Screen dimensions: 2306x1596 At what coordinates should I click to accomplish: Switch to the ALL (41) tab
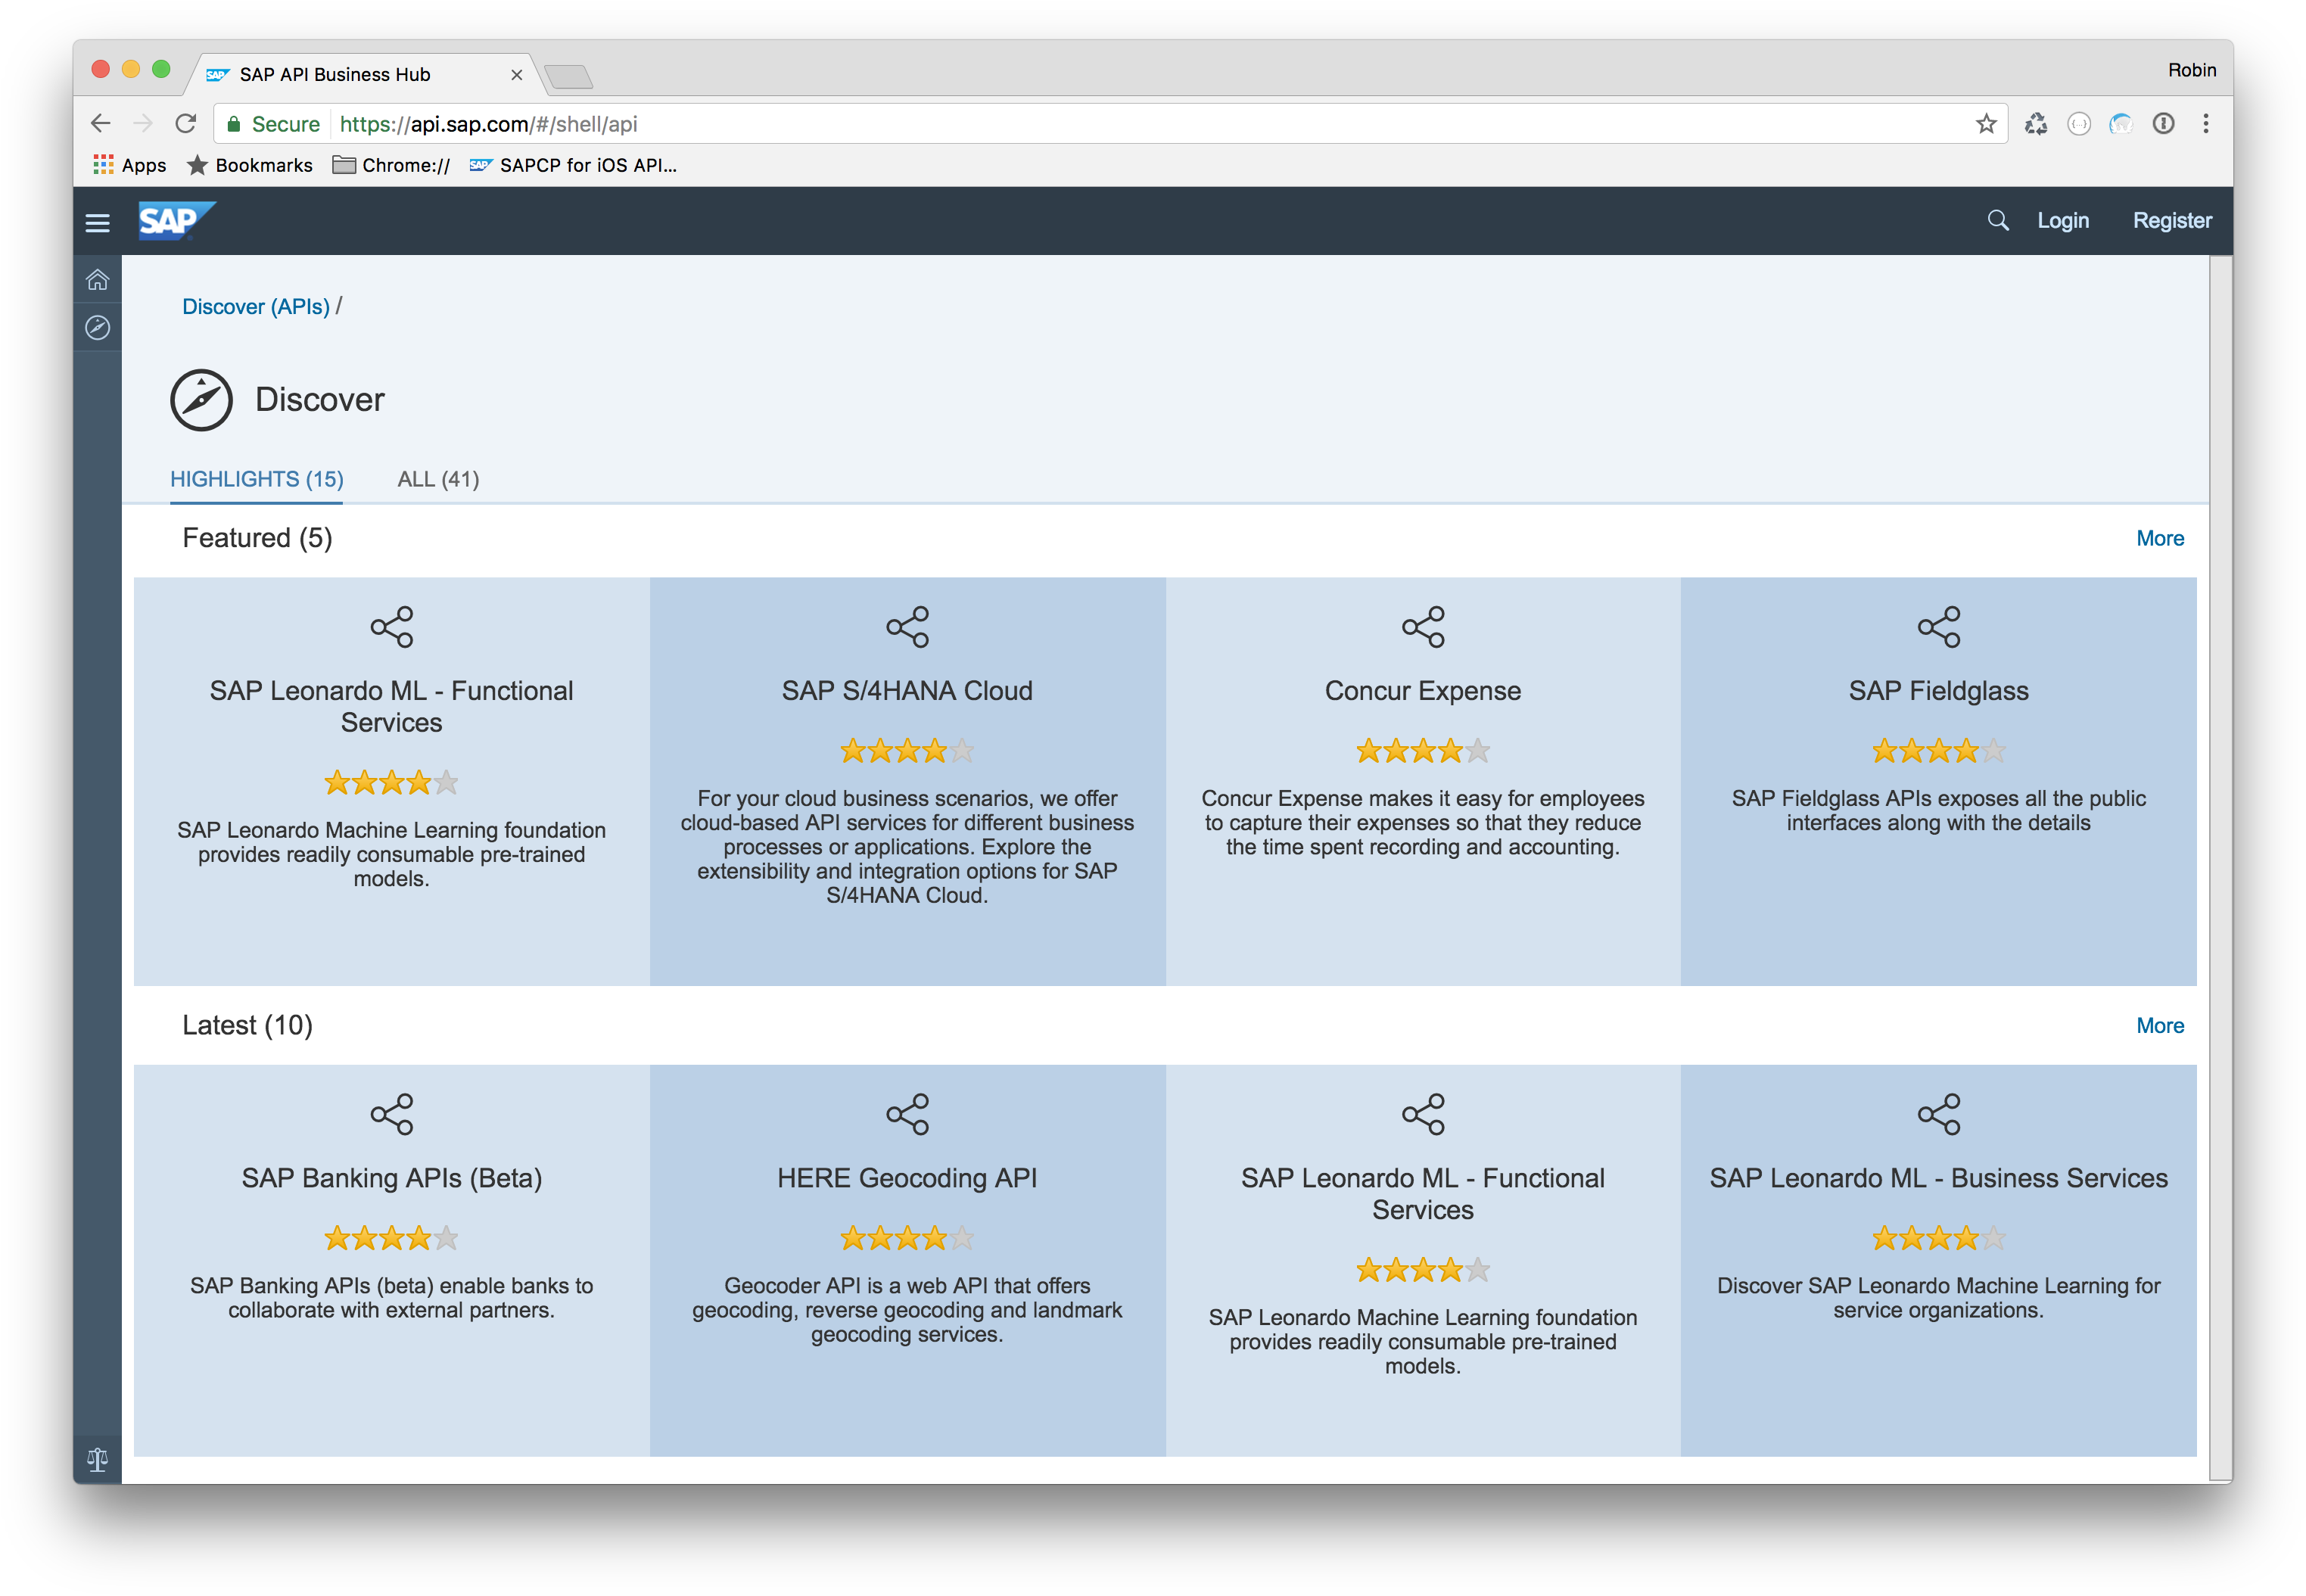tap(438, 479)
